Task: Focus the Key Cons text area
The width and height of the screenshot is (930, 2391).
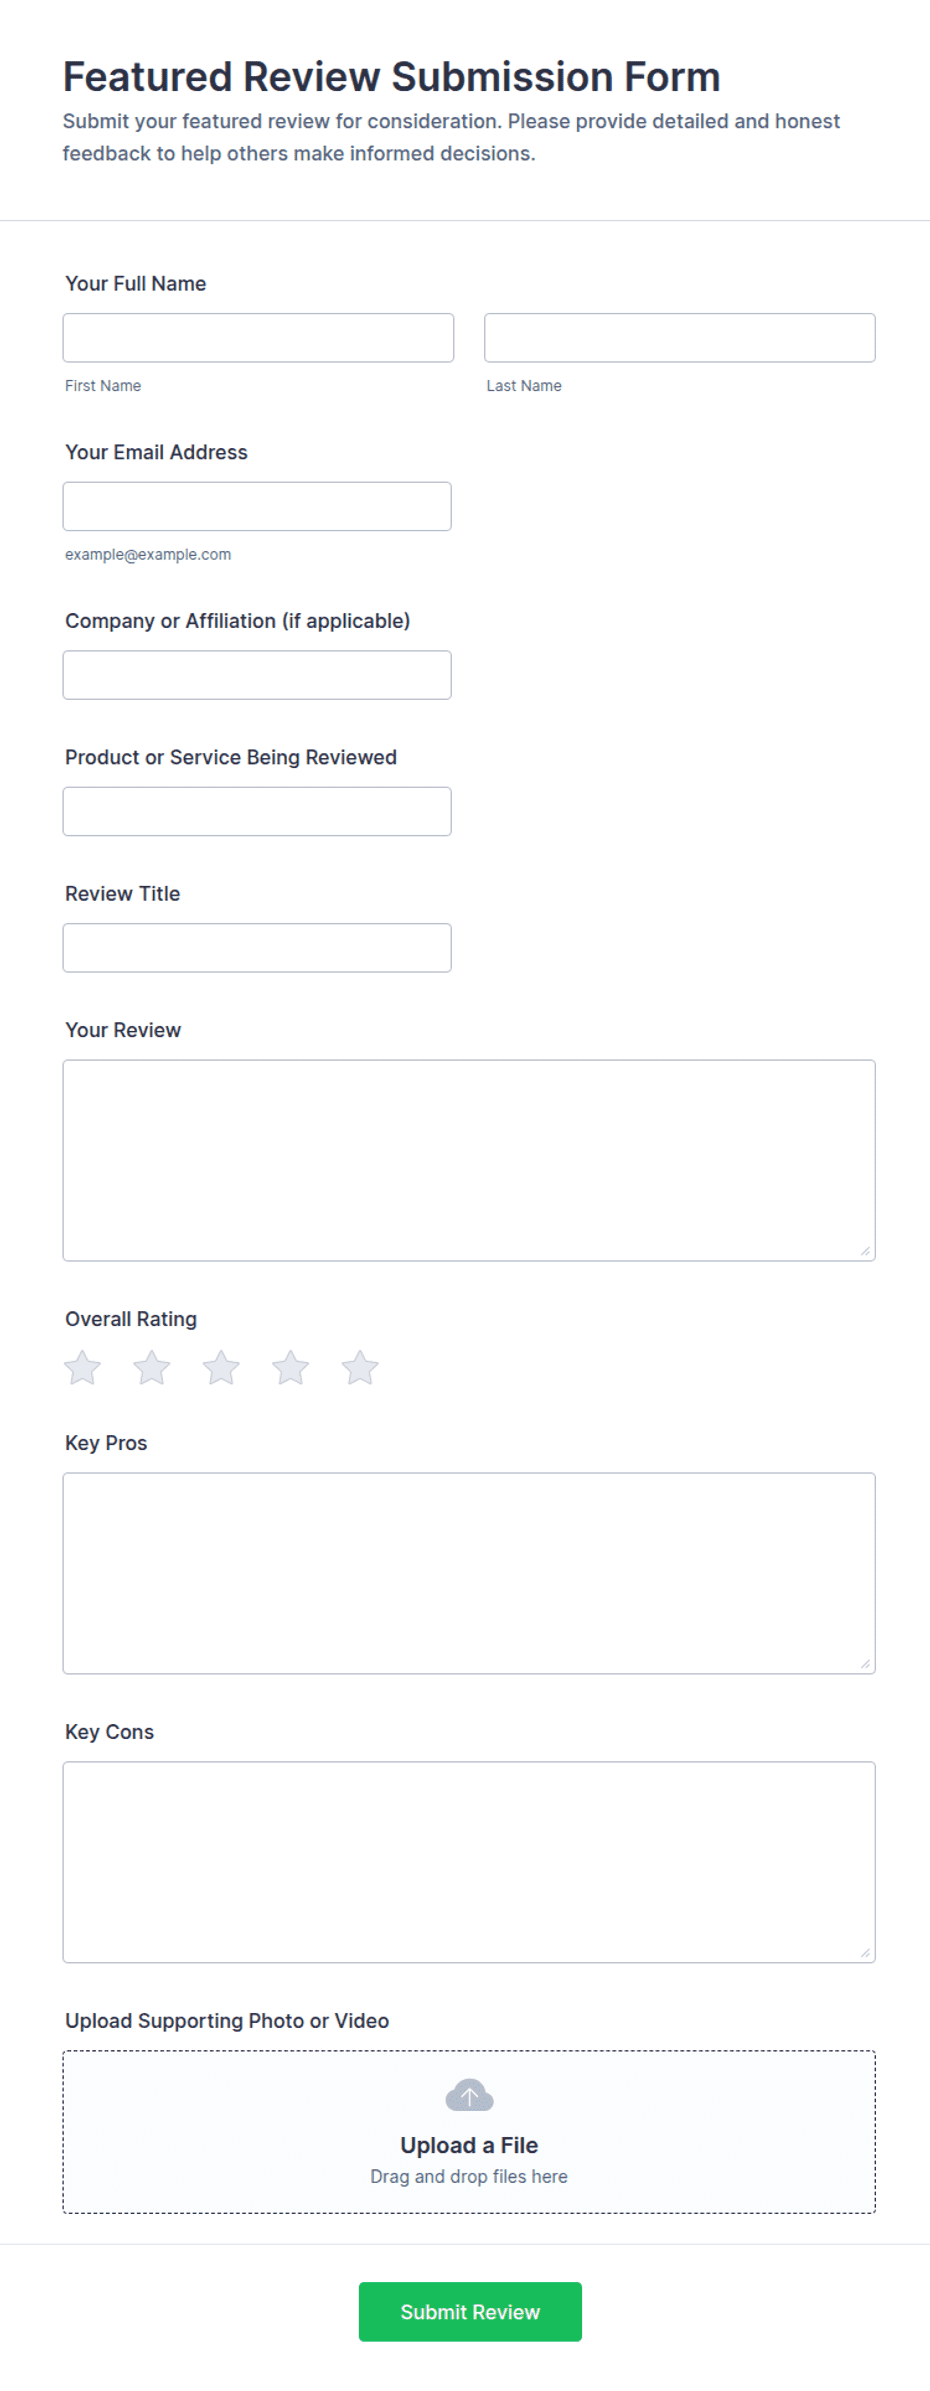Action: tap(469, 1862)
